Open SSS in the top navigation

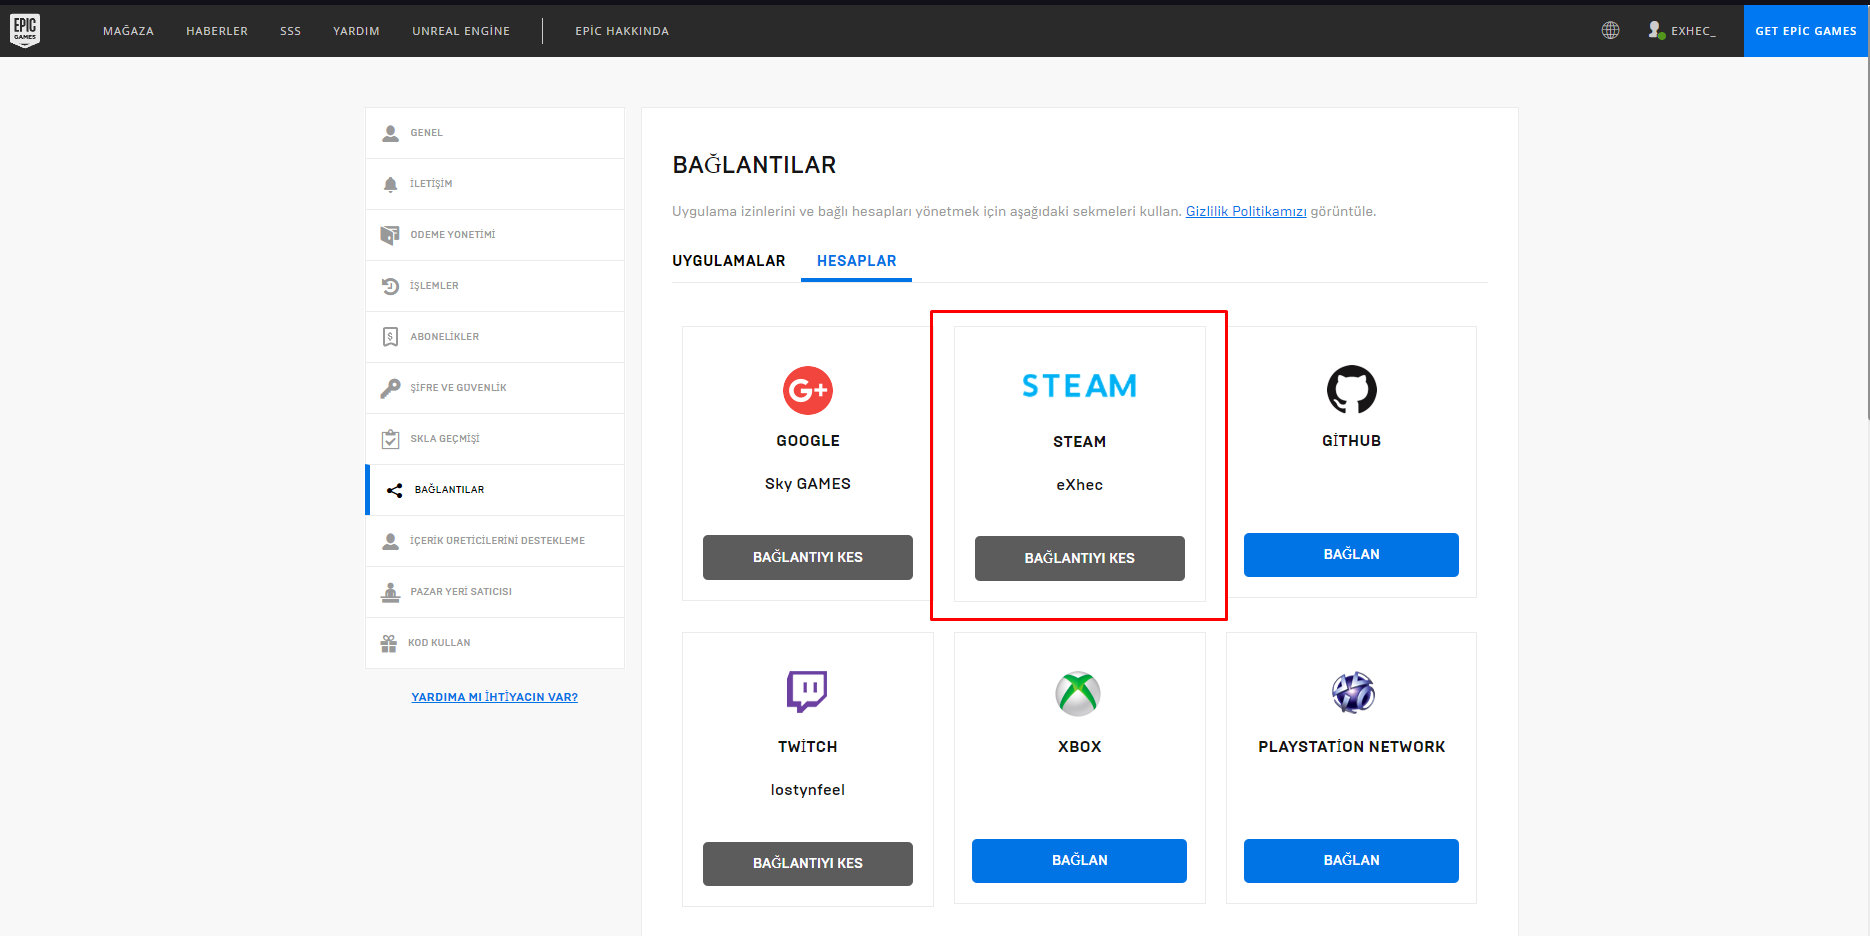290,31
